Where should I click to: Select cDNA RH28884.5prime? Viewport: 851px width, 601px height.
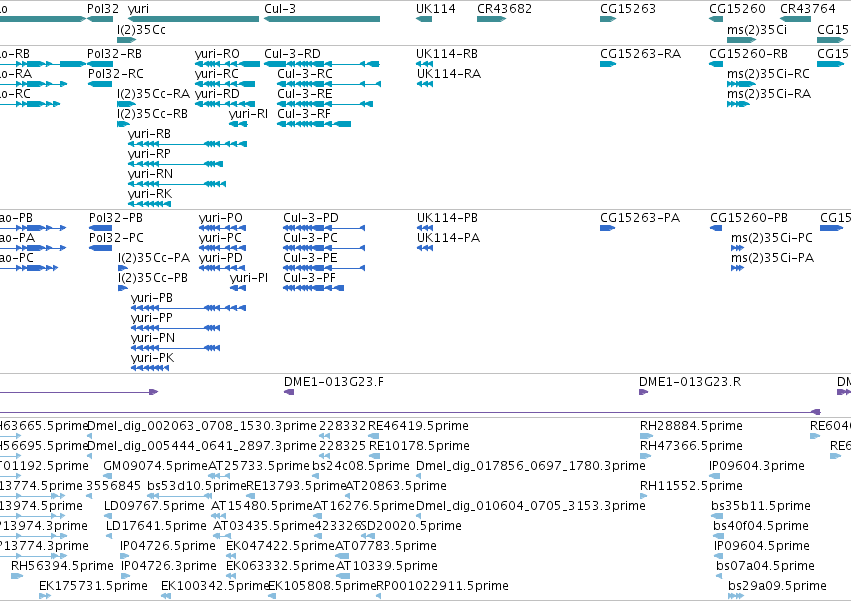[x=646, y=436]
